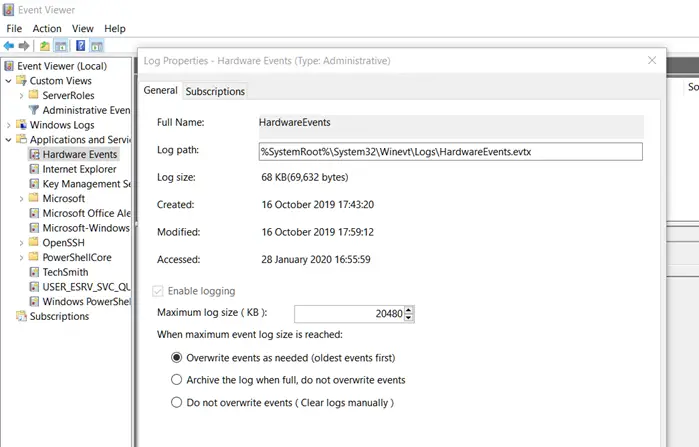Image resolution: width=699 pixels, height=447 pixels.
Task: Increase maximum log size with up arrow
Action: coord(410,309)
